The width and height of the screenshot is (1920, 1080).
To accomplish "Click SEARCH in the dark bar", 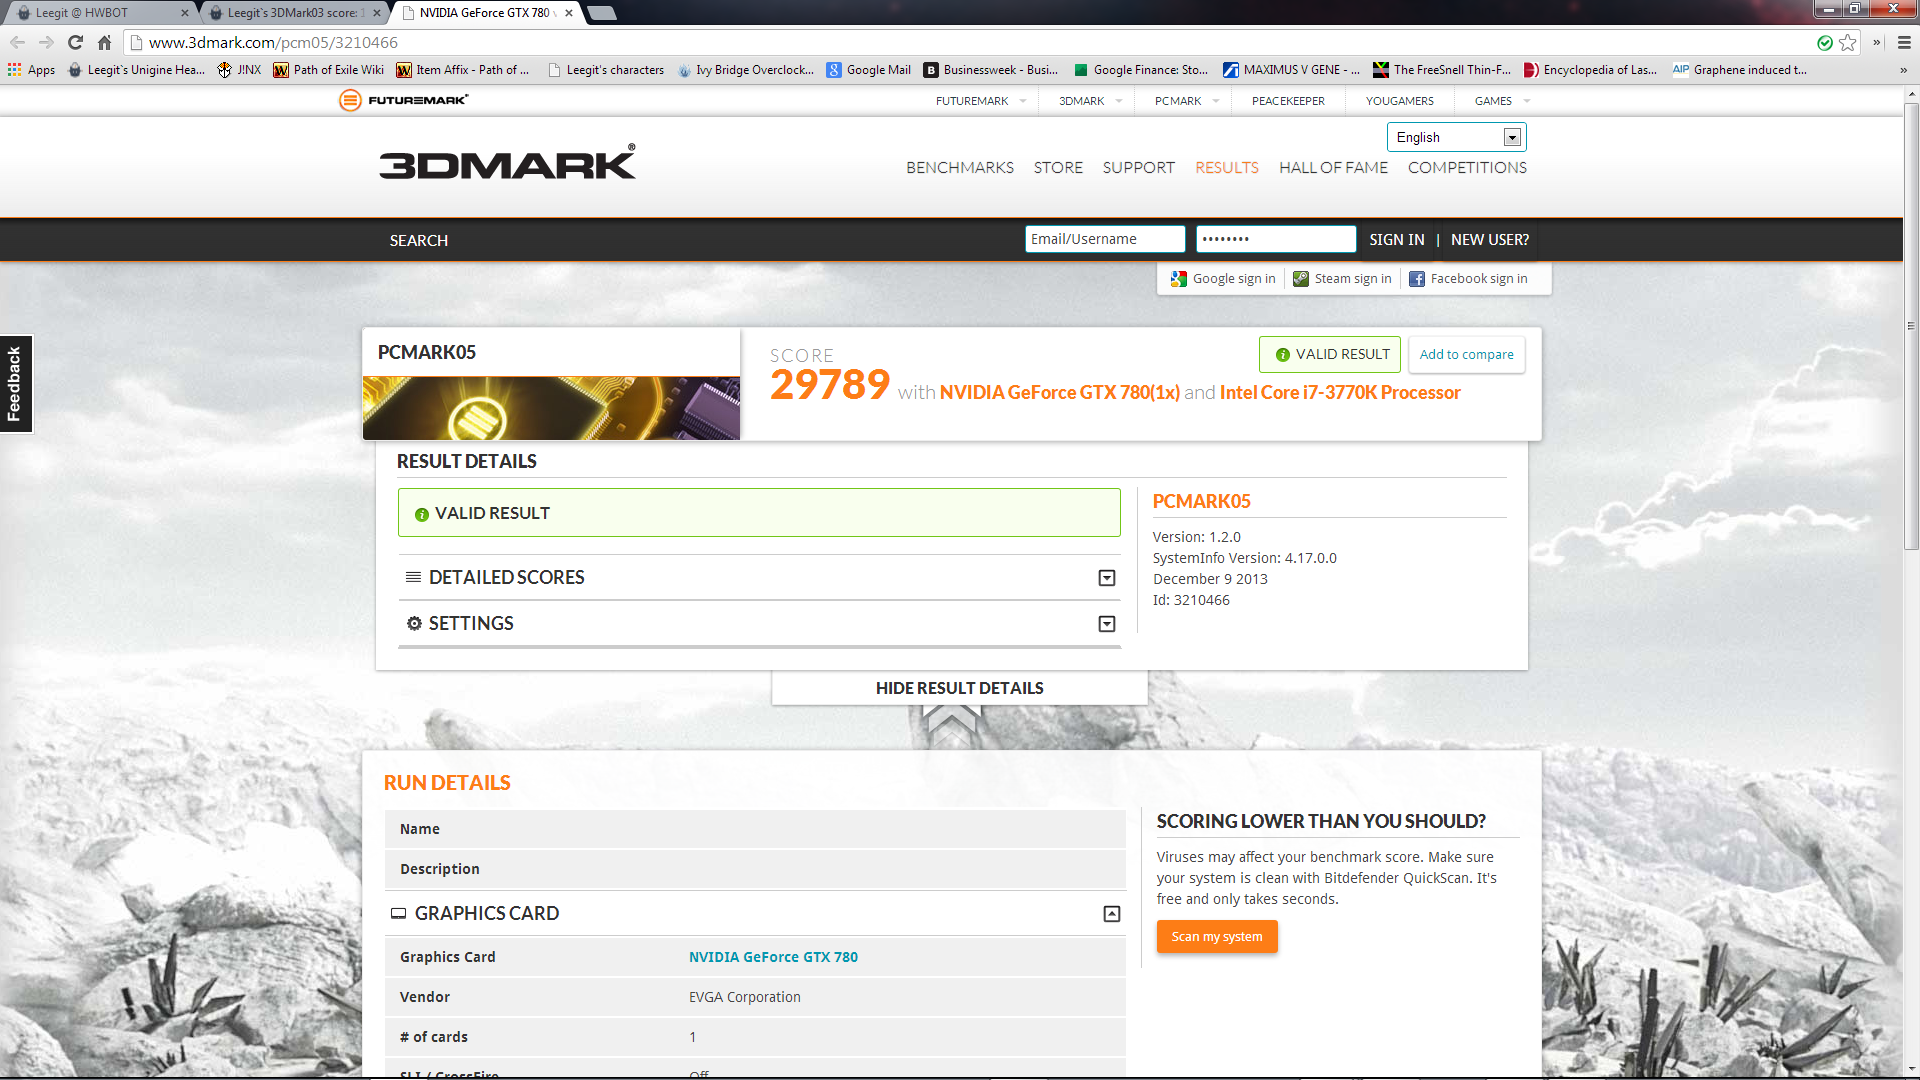I will coord(418,241).
